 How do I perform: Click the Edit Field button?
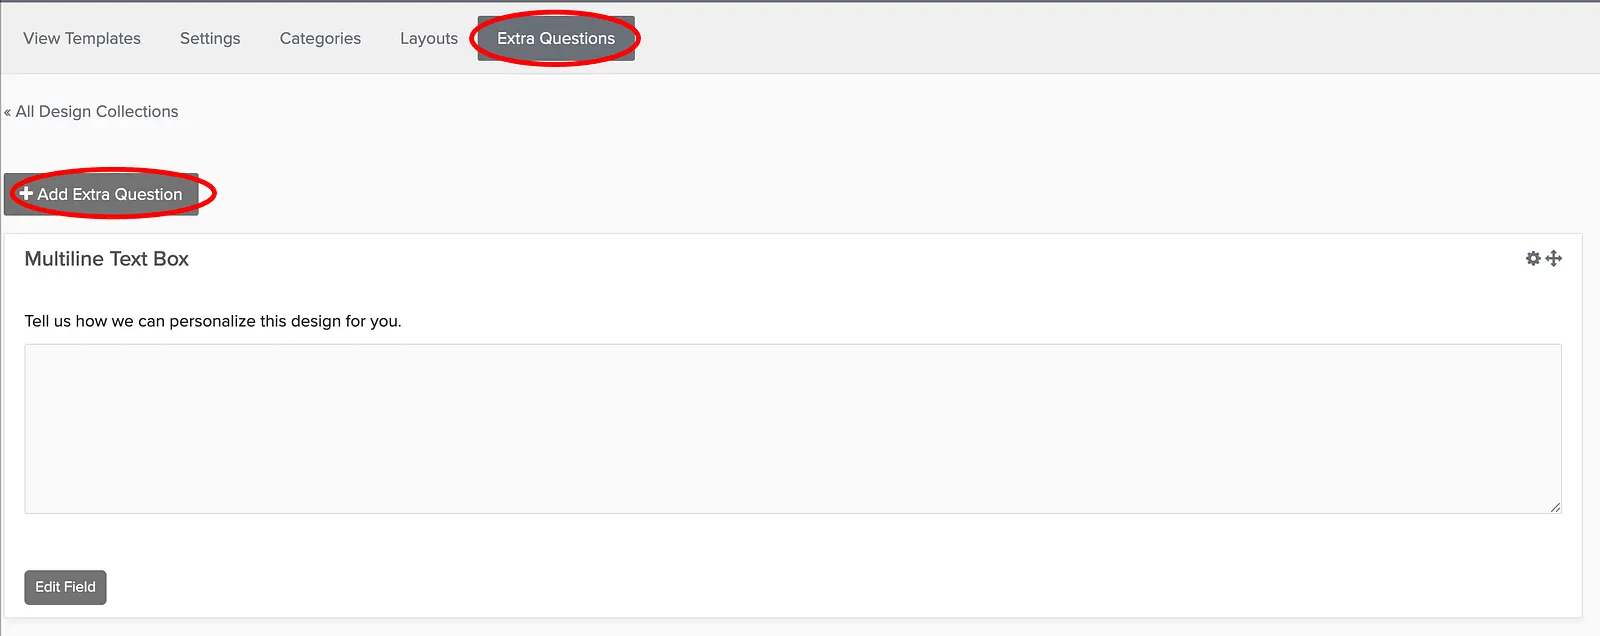[65, 587]
